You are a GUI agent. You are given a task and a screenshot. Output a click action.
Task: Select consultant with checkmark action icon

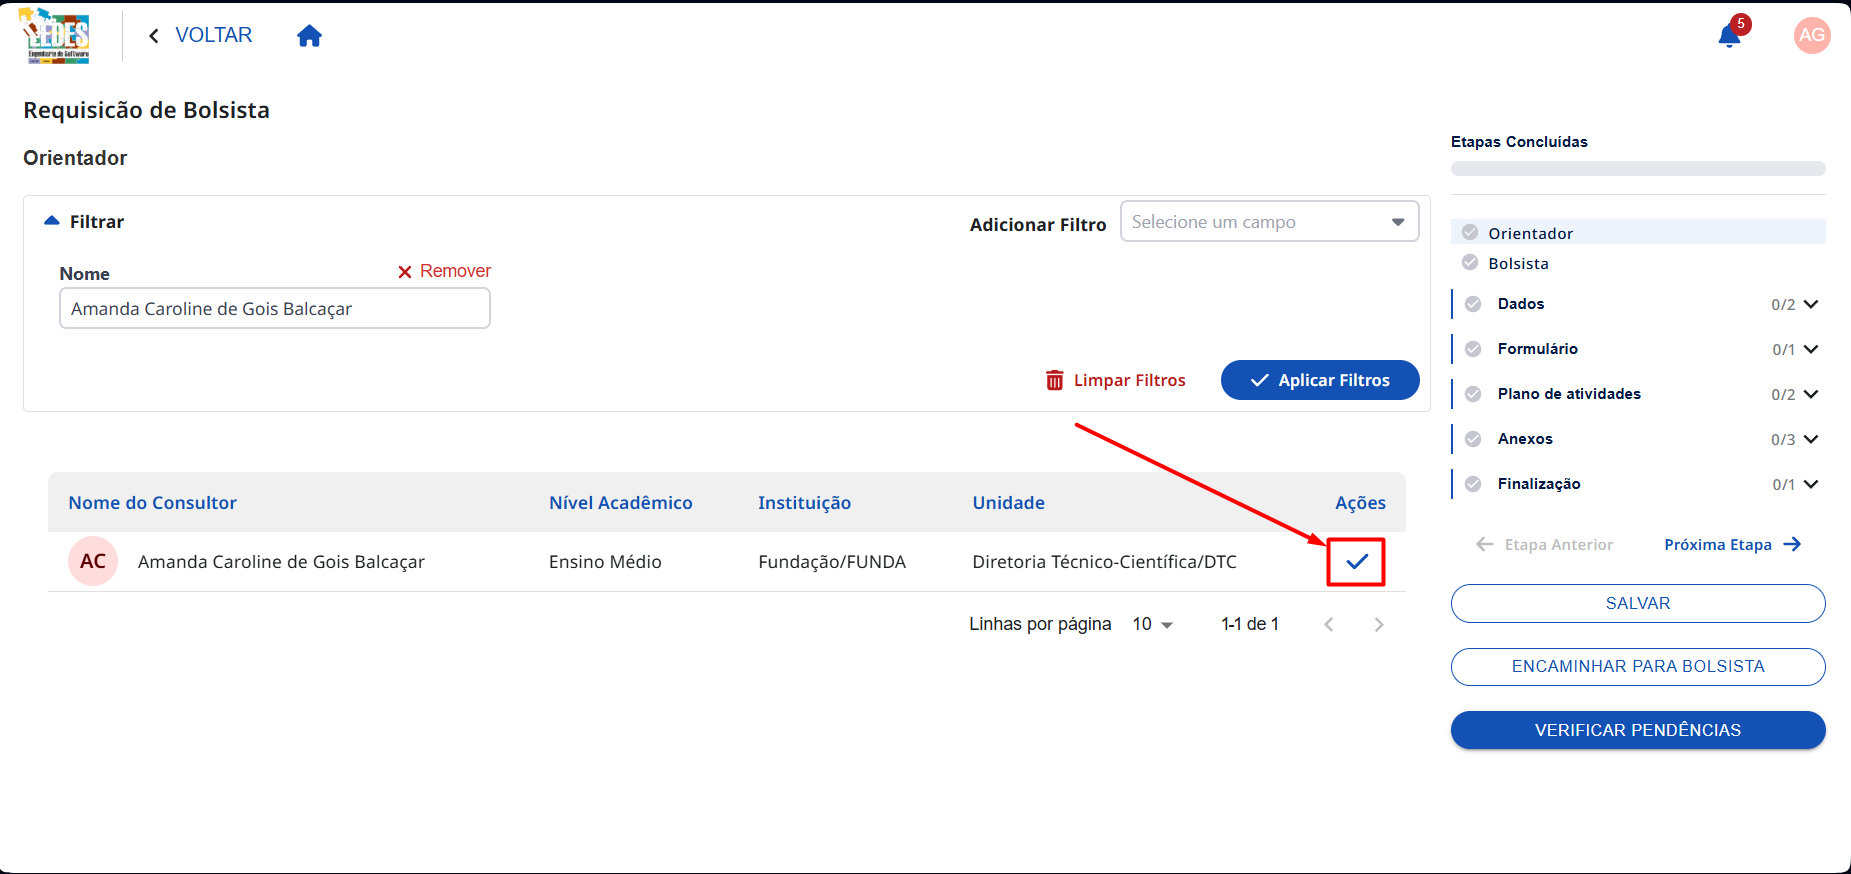pyautogui.click(x=1356, y=562)
